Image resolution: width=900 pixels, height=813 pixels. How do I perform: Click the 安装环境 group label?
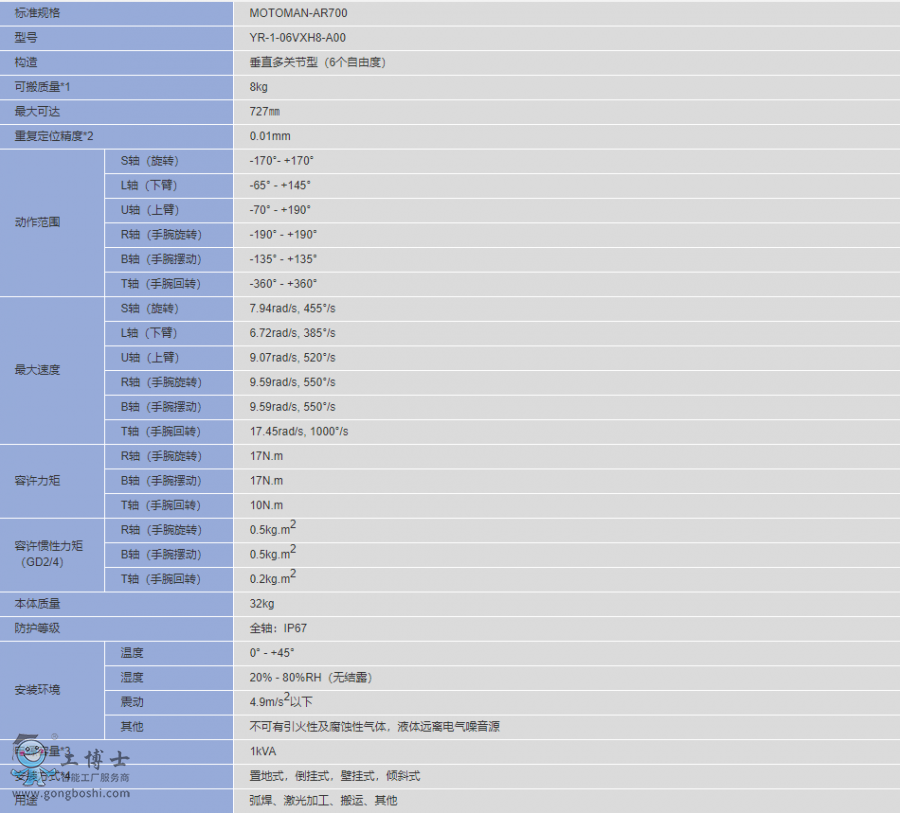coord(37,690)
